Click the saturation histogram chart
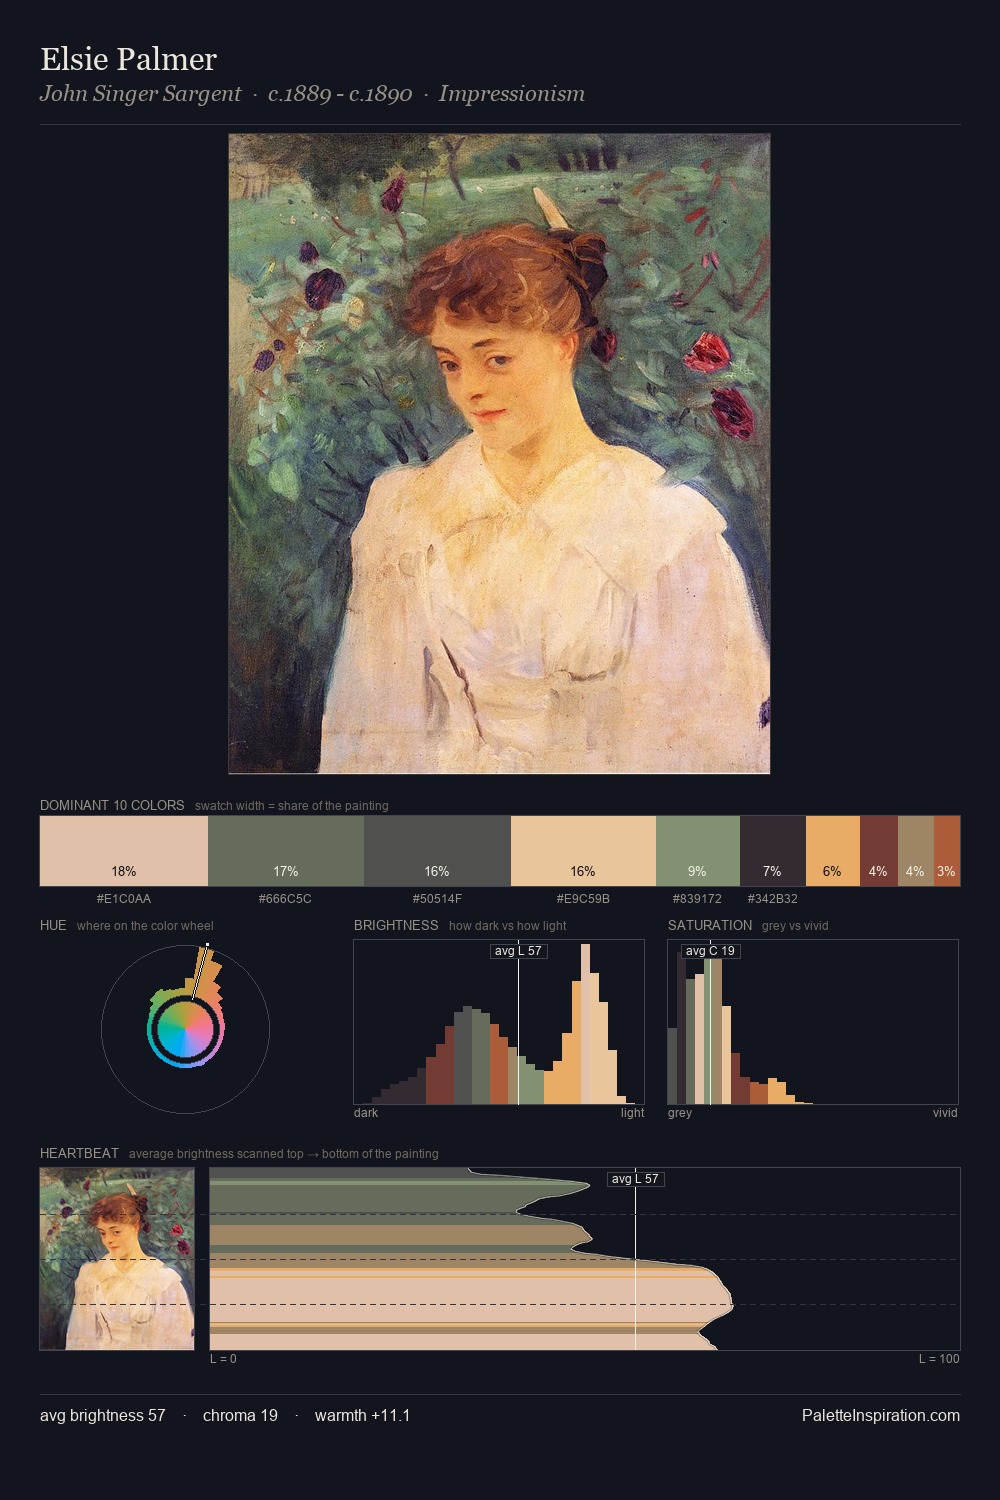 click(x=813, y=1022)
